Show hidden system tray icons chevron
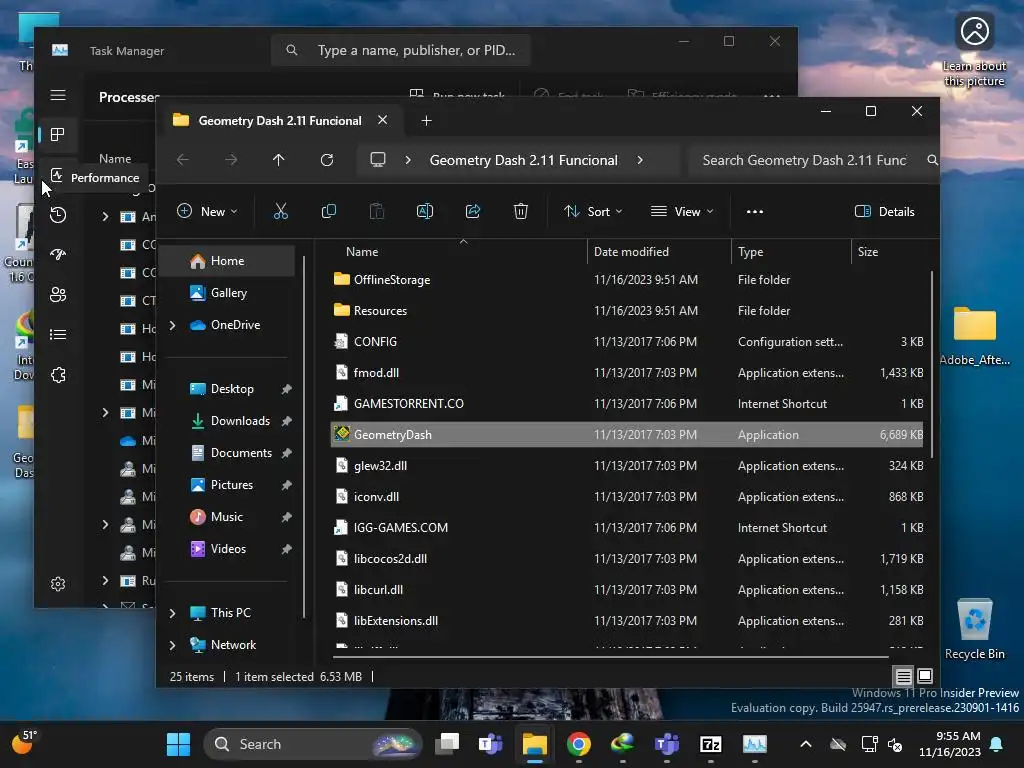 806,744
